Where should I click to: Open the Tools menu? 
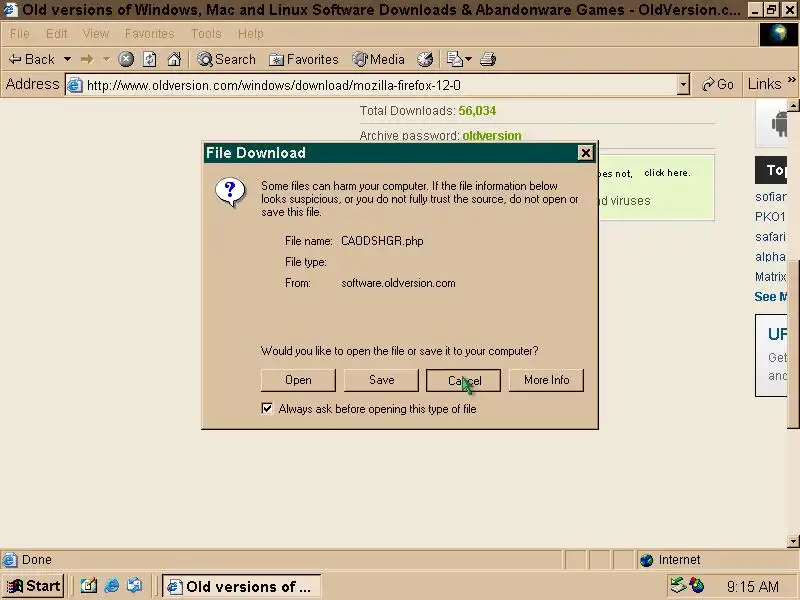pyautogui.click(x=206, y=34)
